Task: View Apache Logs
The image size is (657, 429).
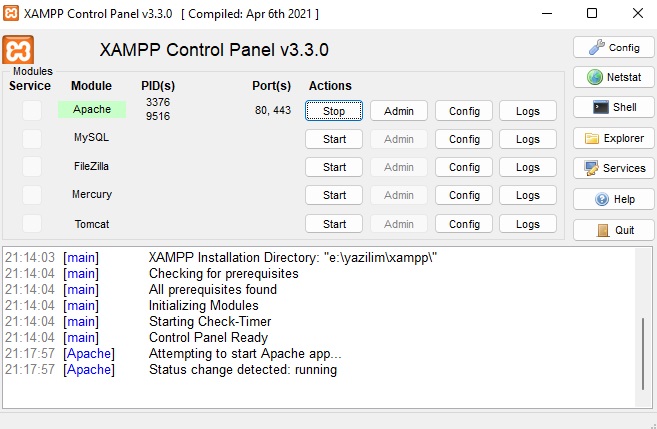Action: (x=528, y=111)
